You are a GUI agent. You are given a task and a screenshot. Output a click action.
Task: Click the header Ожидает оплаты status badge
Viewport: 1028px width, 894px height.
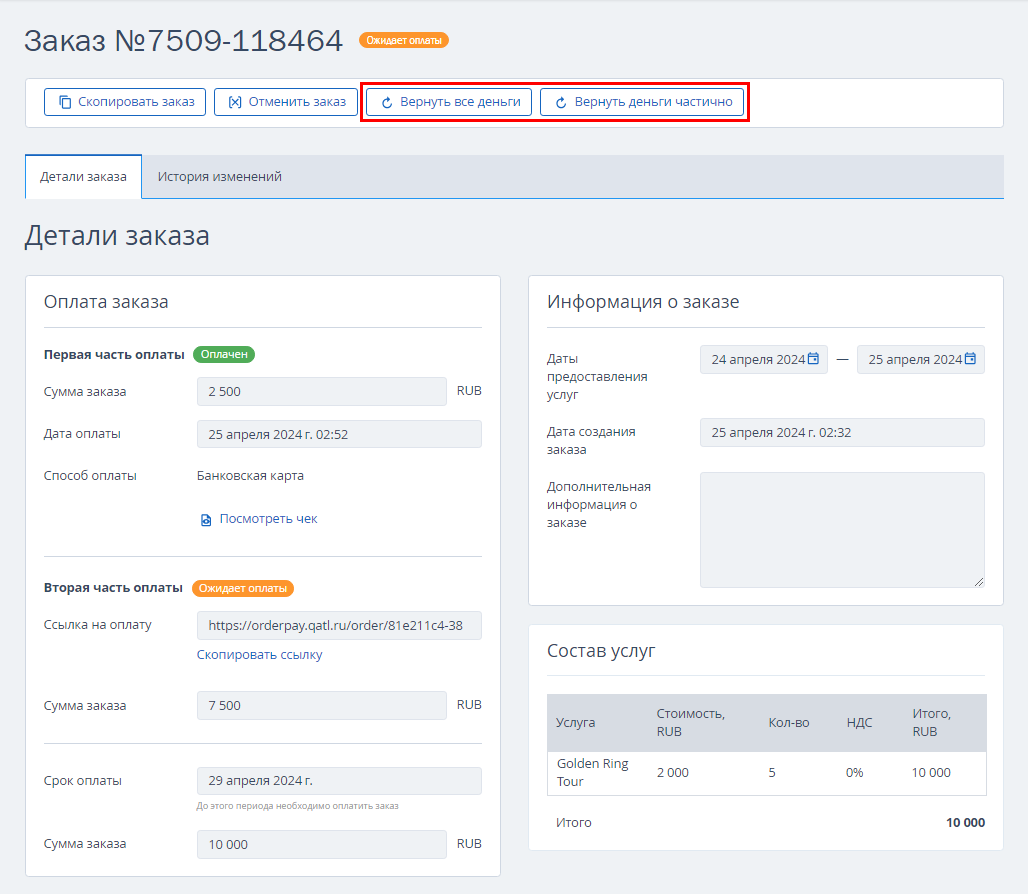coord(403,41)
